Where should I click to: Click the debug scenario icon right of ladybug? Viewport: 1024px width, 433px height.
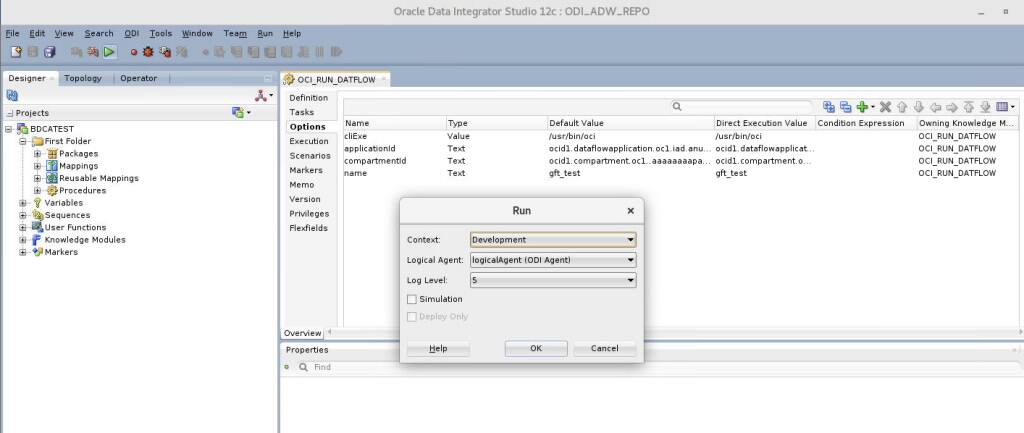pyautogui.click(x=165, y=52)
